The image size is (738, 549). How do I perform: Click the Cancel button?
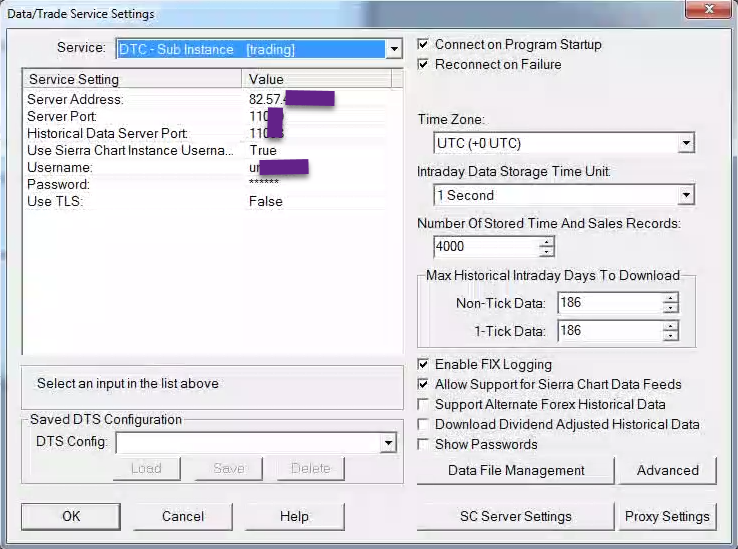click(x=183, y=517)
